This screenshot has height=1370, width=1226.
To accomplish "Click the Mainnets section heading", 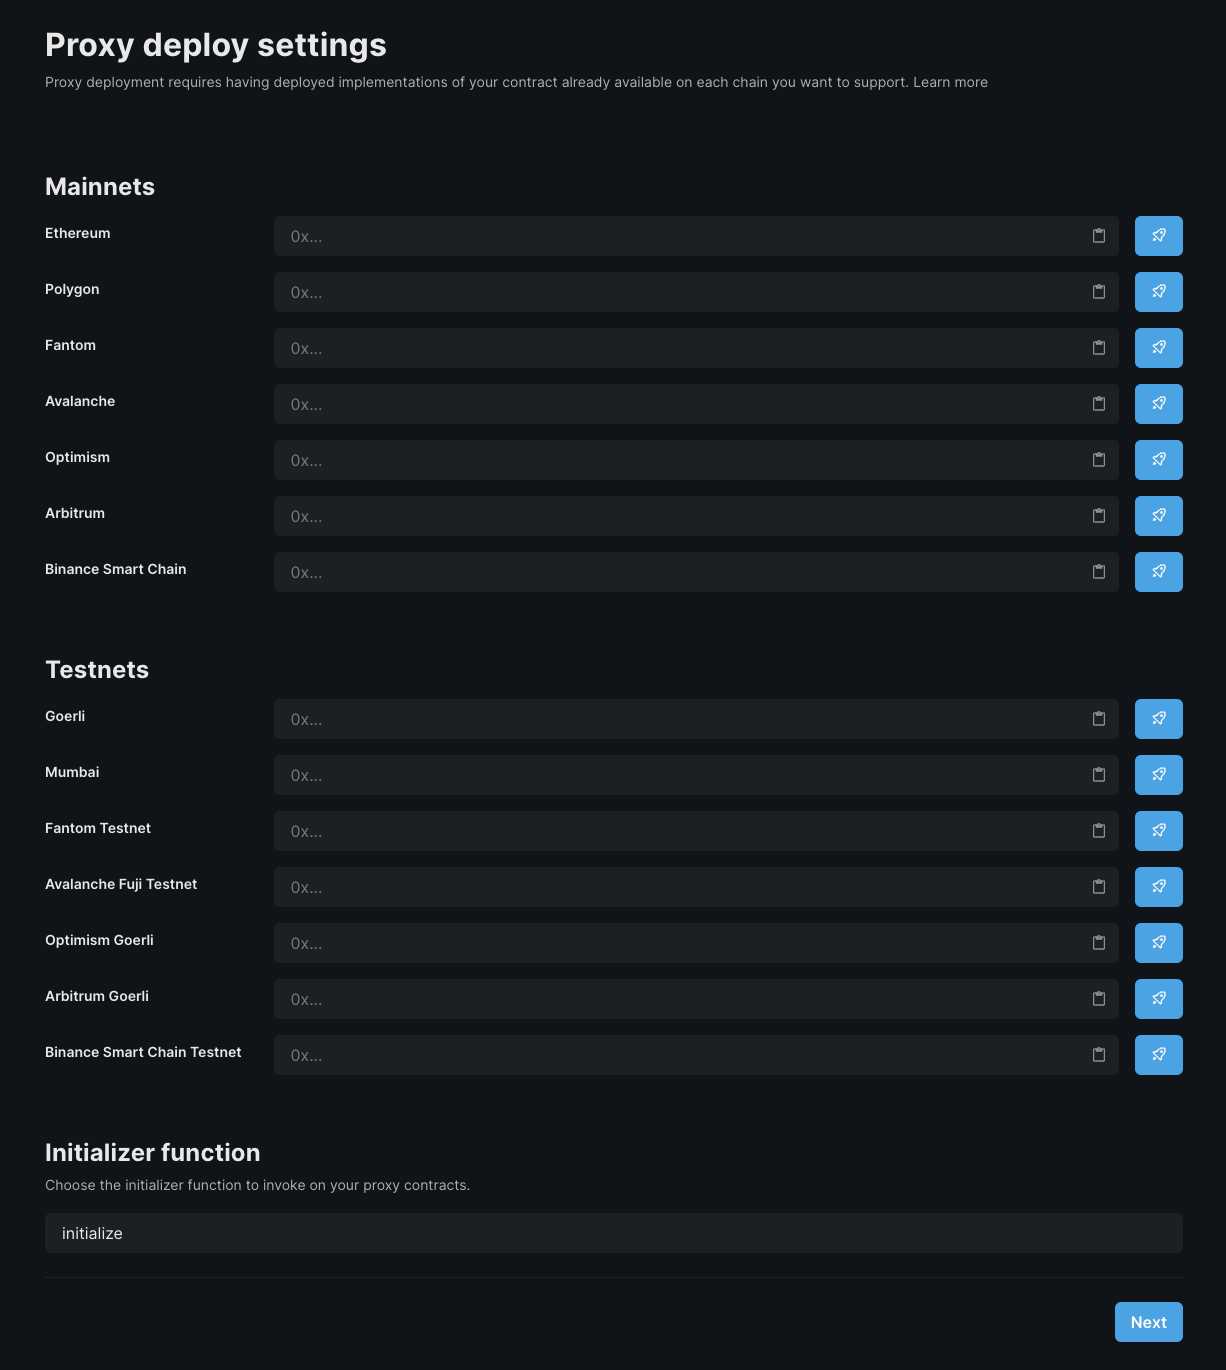I will [100, 187].
